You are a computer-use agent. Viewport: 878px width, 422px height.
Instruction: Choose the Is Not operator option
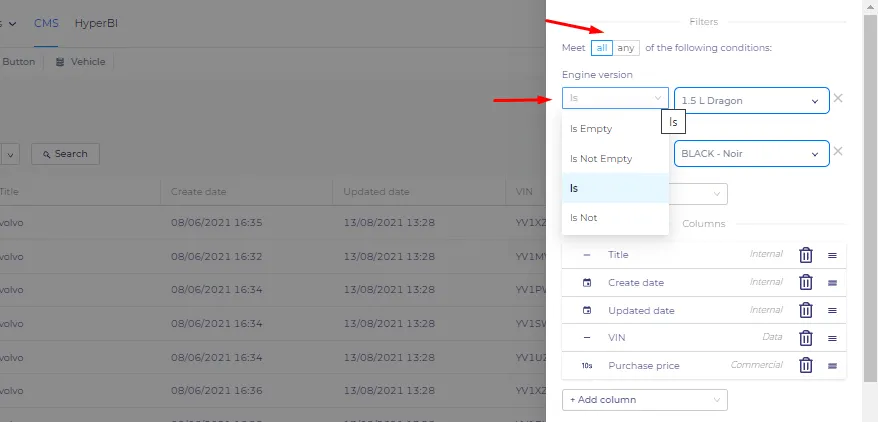[x=615, y=218]
